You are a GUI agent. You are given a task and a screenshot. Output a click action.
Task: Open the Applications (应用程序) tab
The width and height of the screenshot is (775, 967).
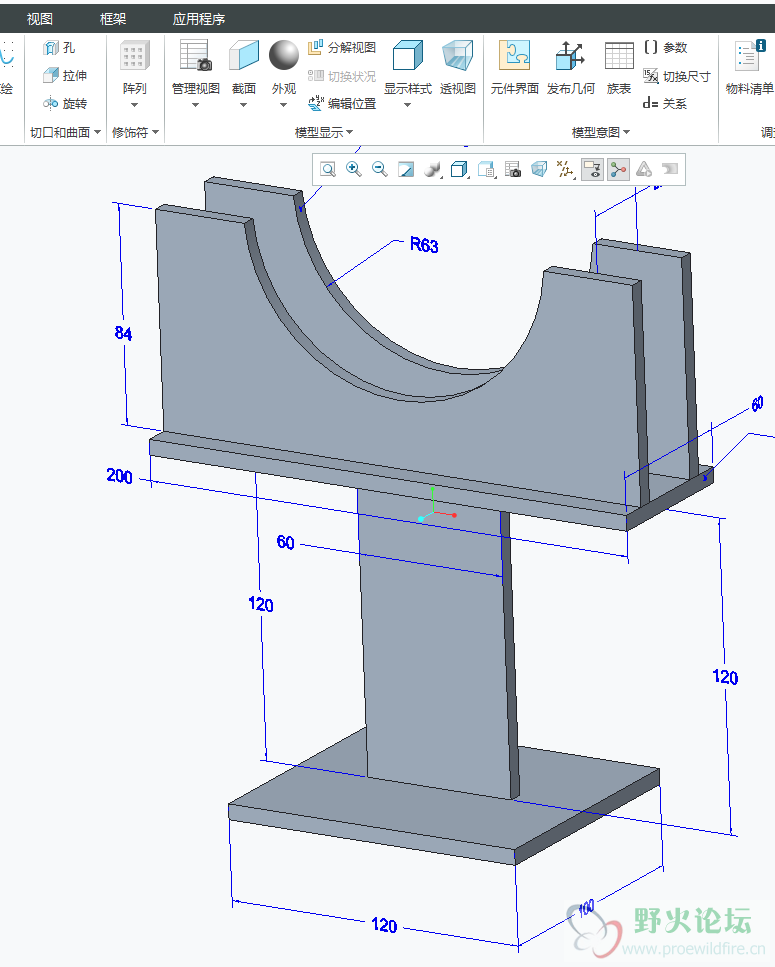coord(199,19)
